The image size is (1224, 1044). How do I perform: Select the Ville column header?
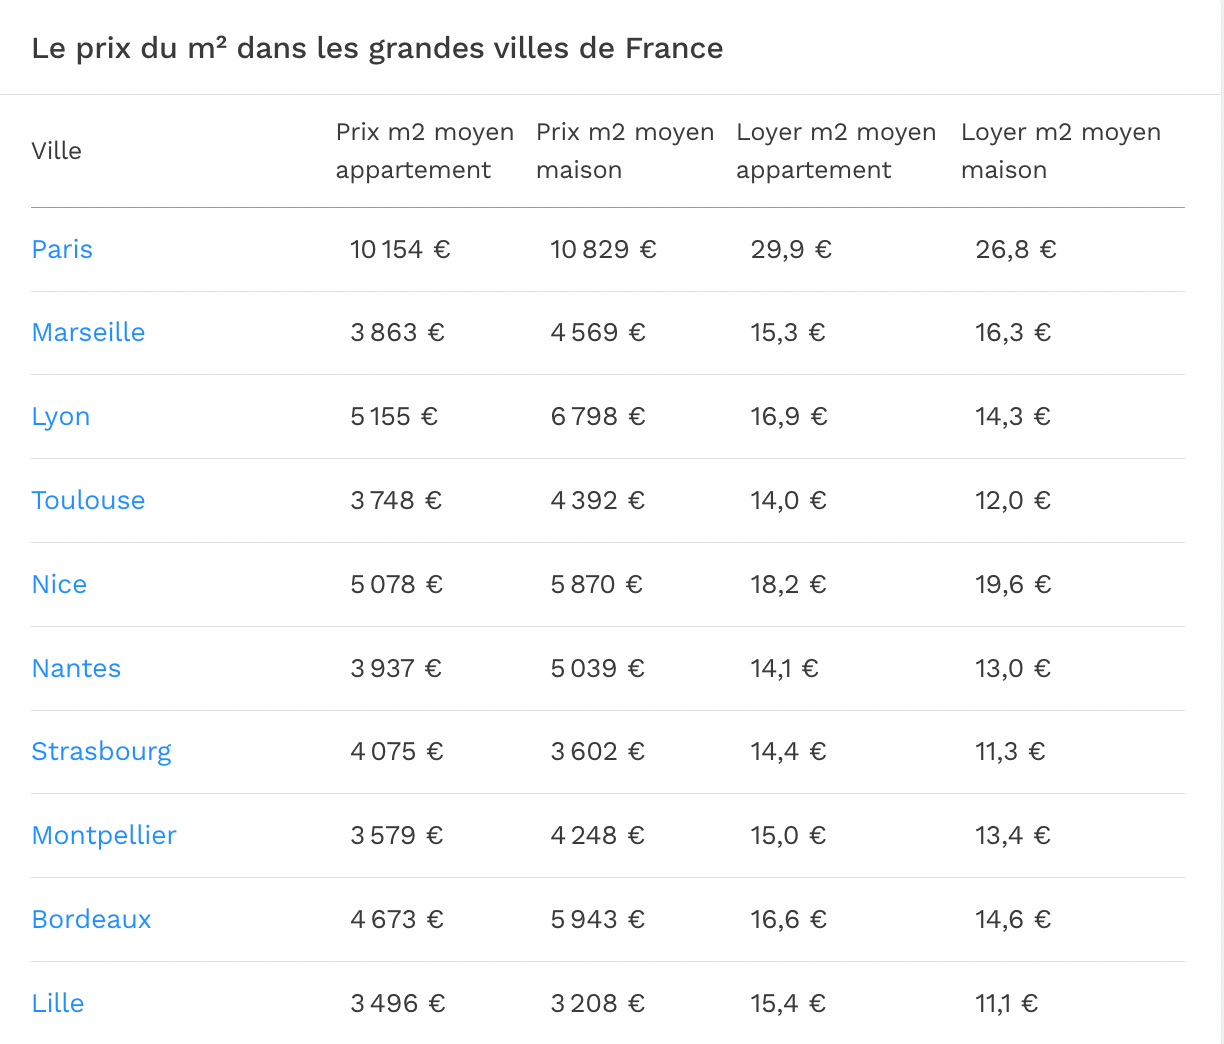pos(56,151)
